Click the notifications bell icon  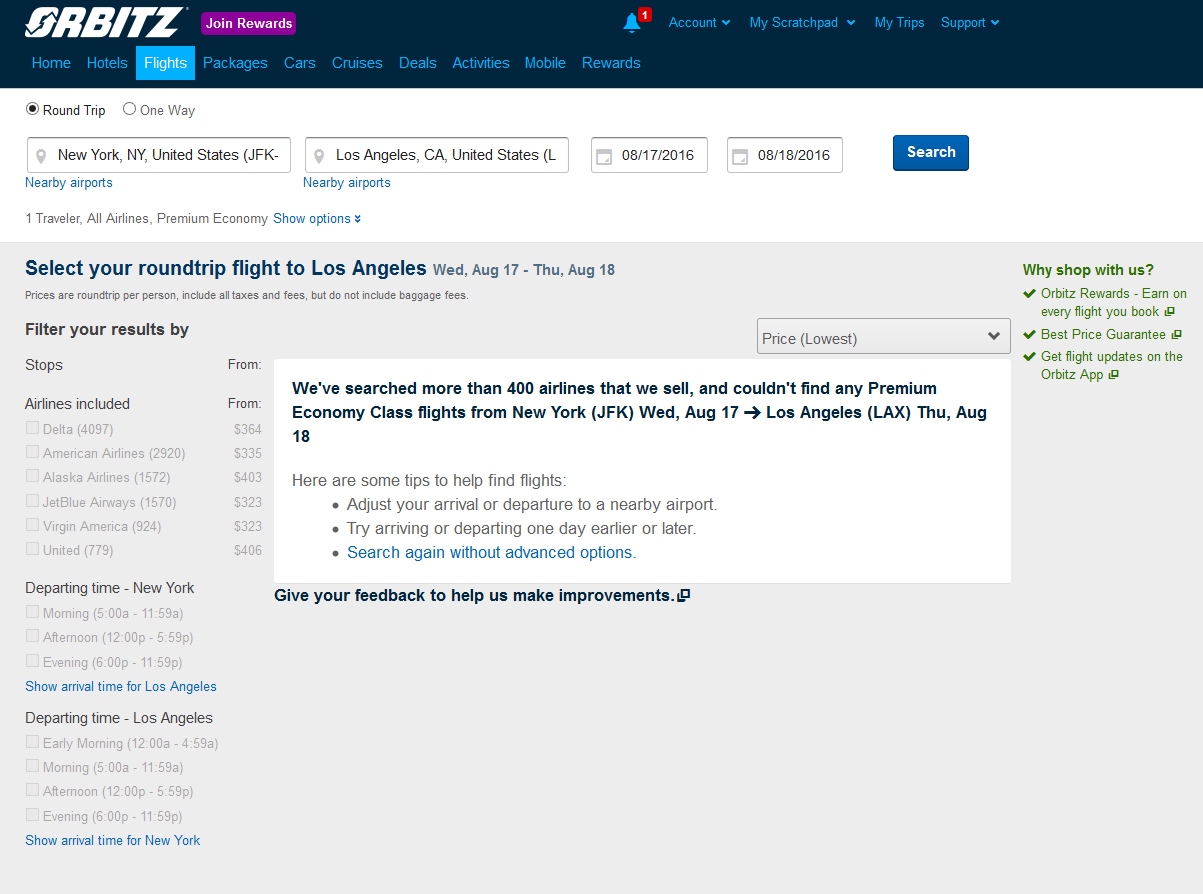coord(632,22)
